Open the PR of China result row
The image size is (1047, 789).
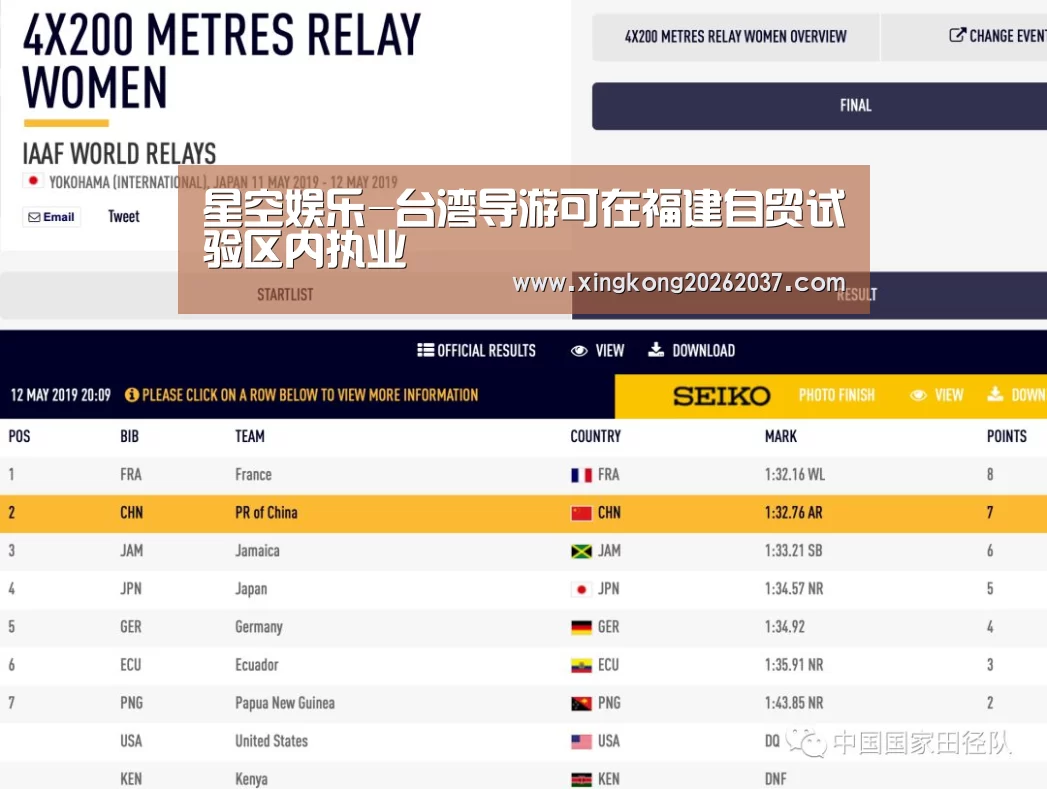coord(524,513)
